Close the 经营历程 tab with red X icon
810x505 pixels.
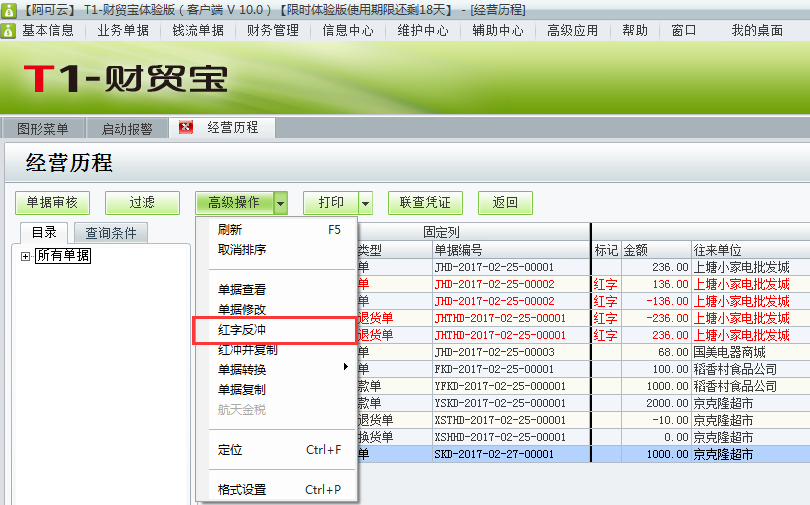tap(185, 127)
